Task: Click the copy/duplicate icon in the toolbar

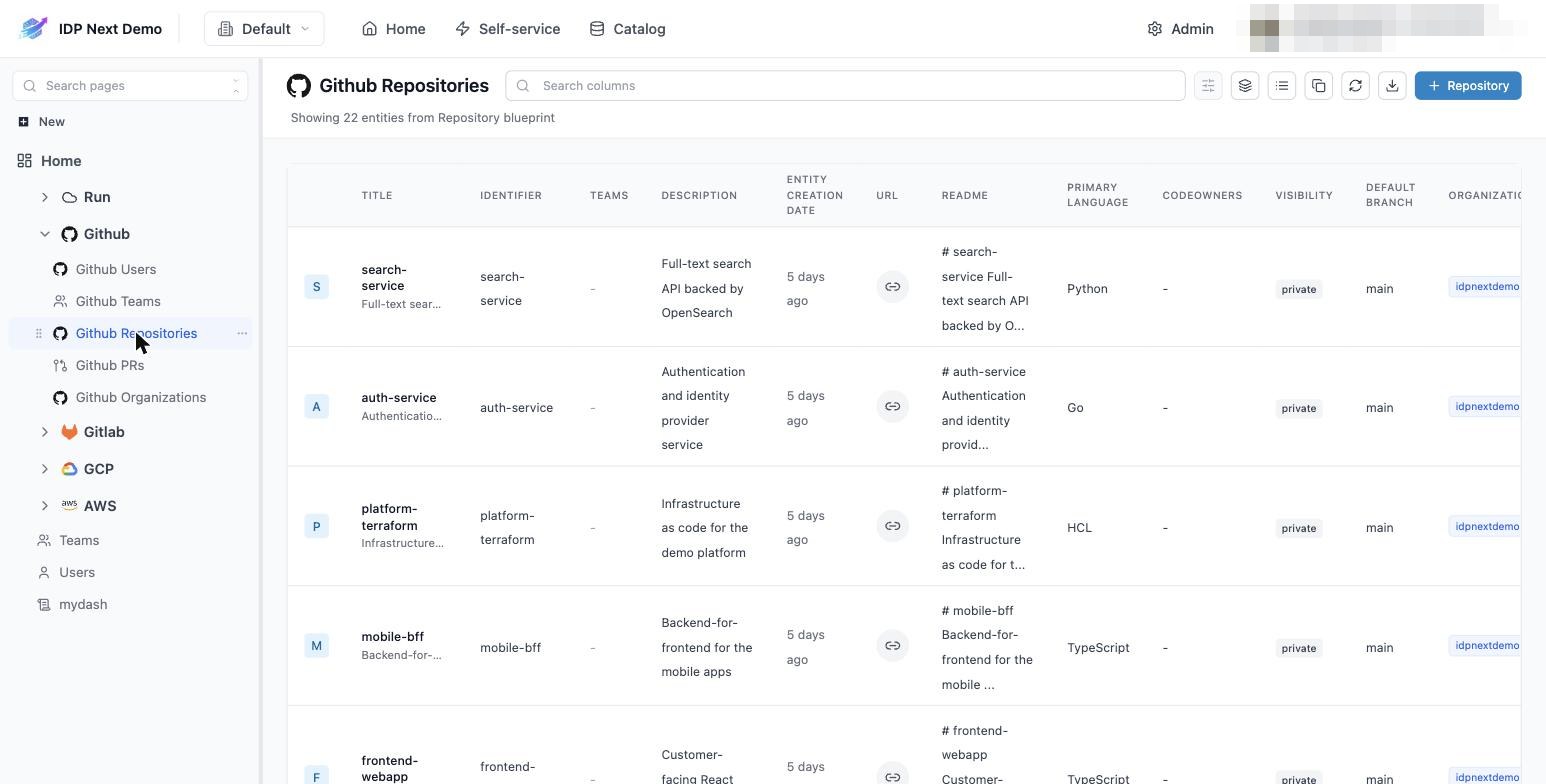Action: [1319, 86]
